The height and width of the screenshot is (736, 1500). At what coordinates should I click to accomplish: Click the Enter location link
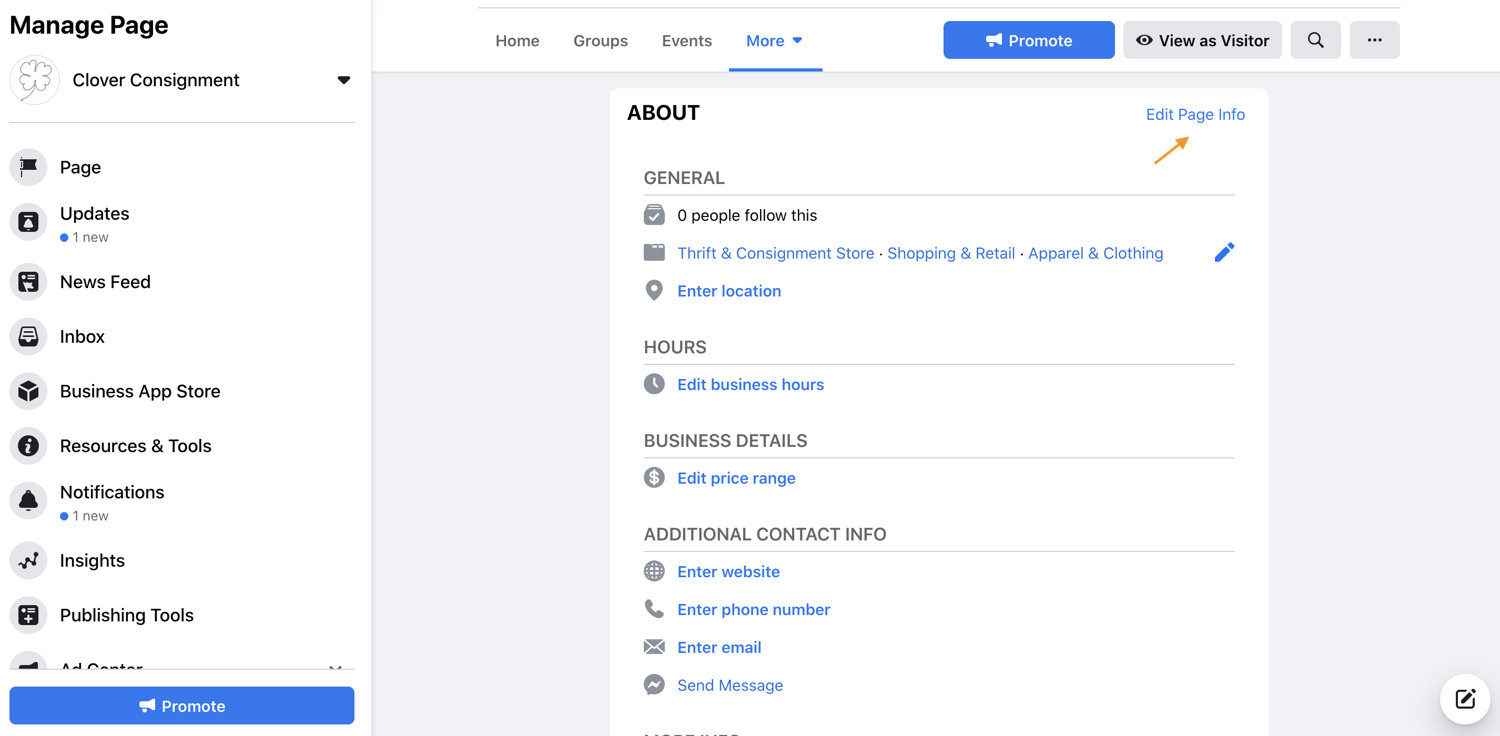click(729, 291)
